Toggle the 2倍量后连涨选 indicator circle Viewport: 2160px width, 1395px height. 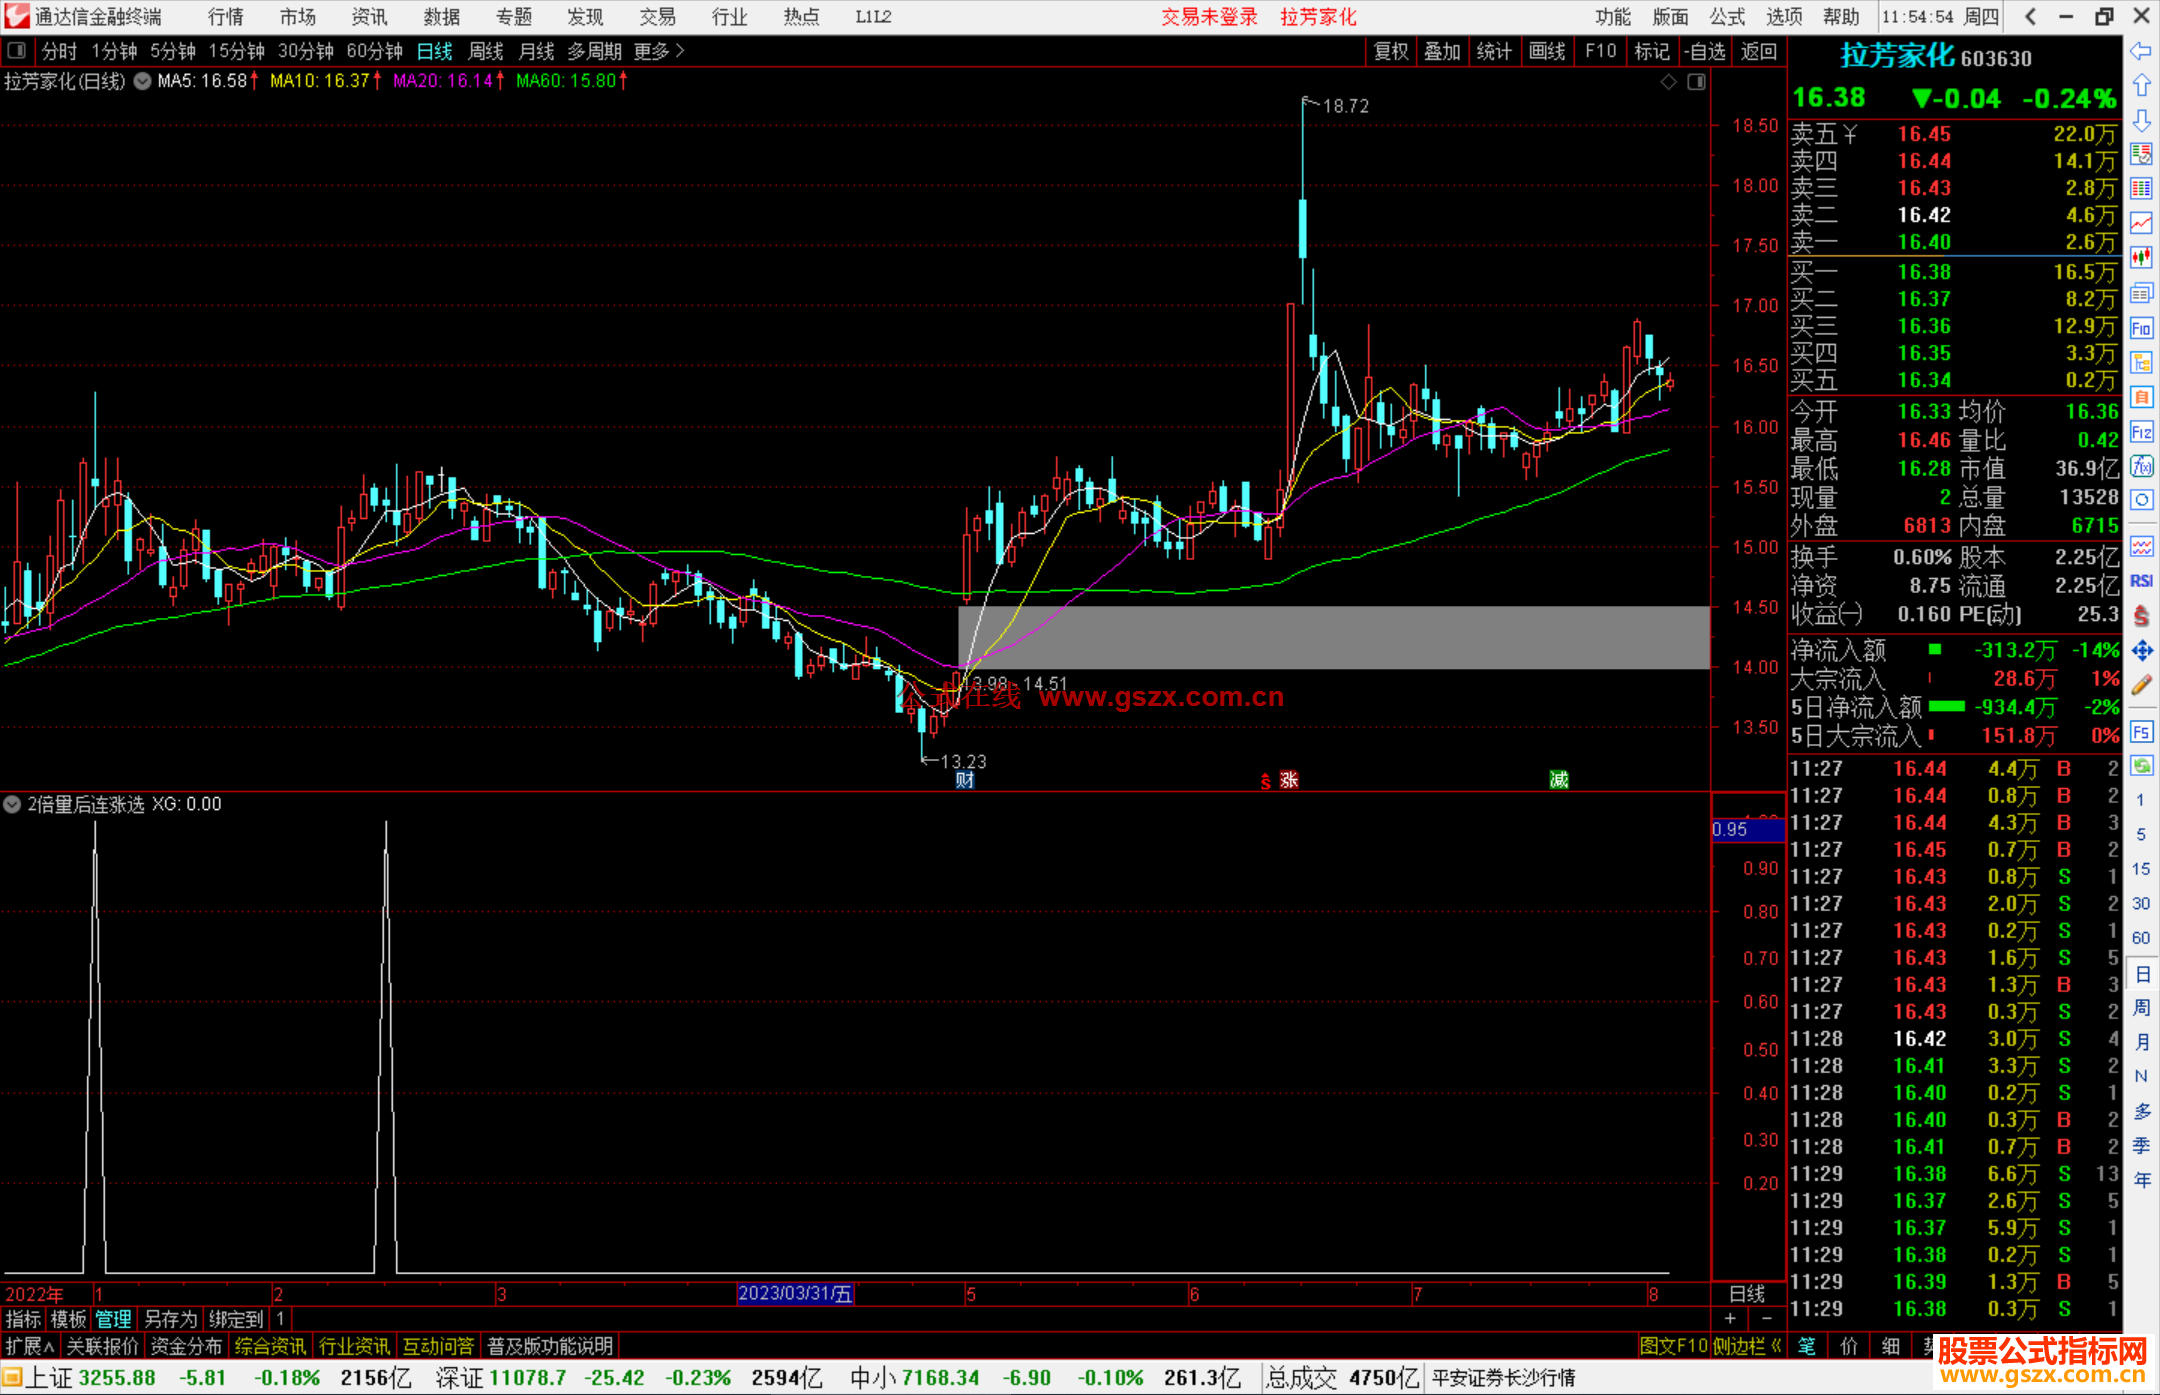[12, 804]
